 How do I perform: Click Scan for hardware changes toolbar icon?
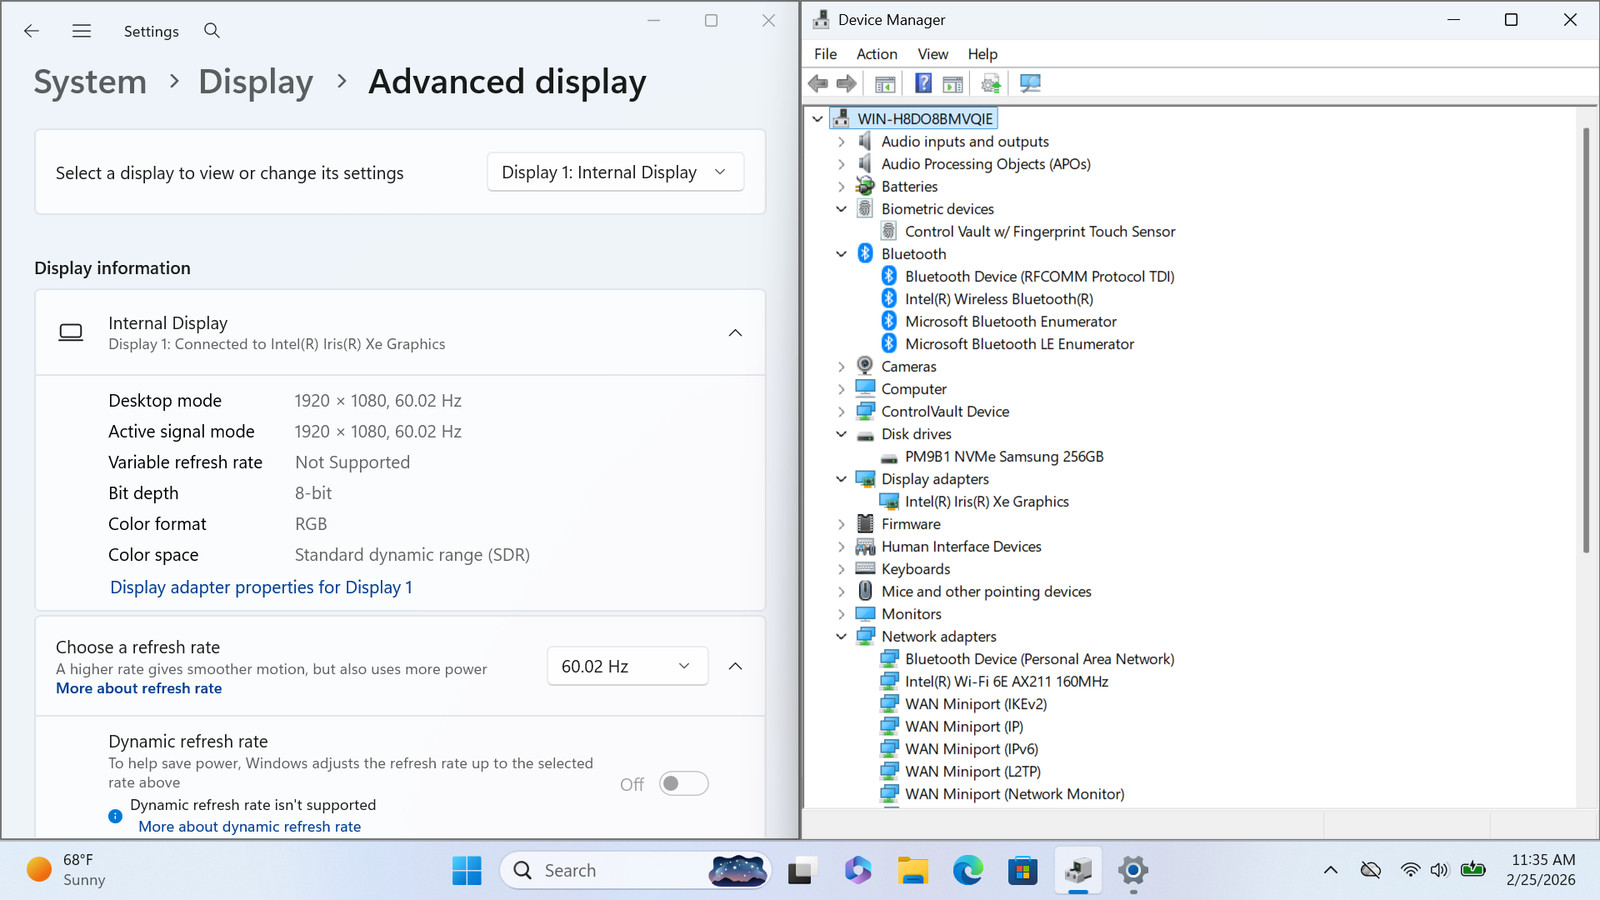coord(1030,84)
